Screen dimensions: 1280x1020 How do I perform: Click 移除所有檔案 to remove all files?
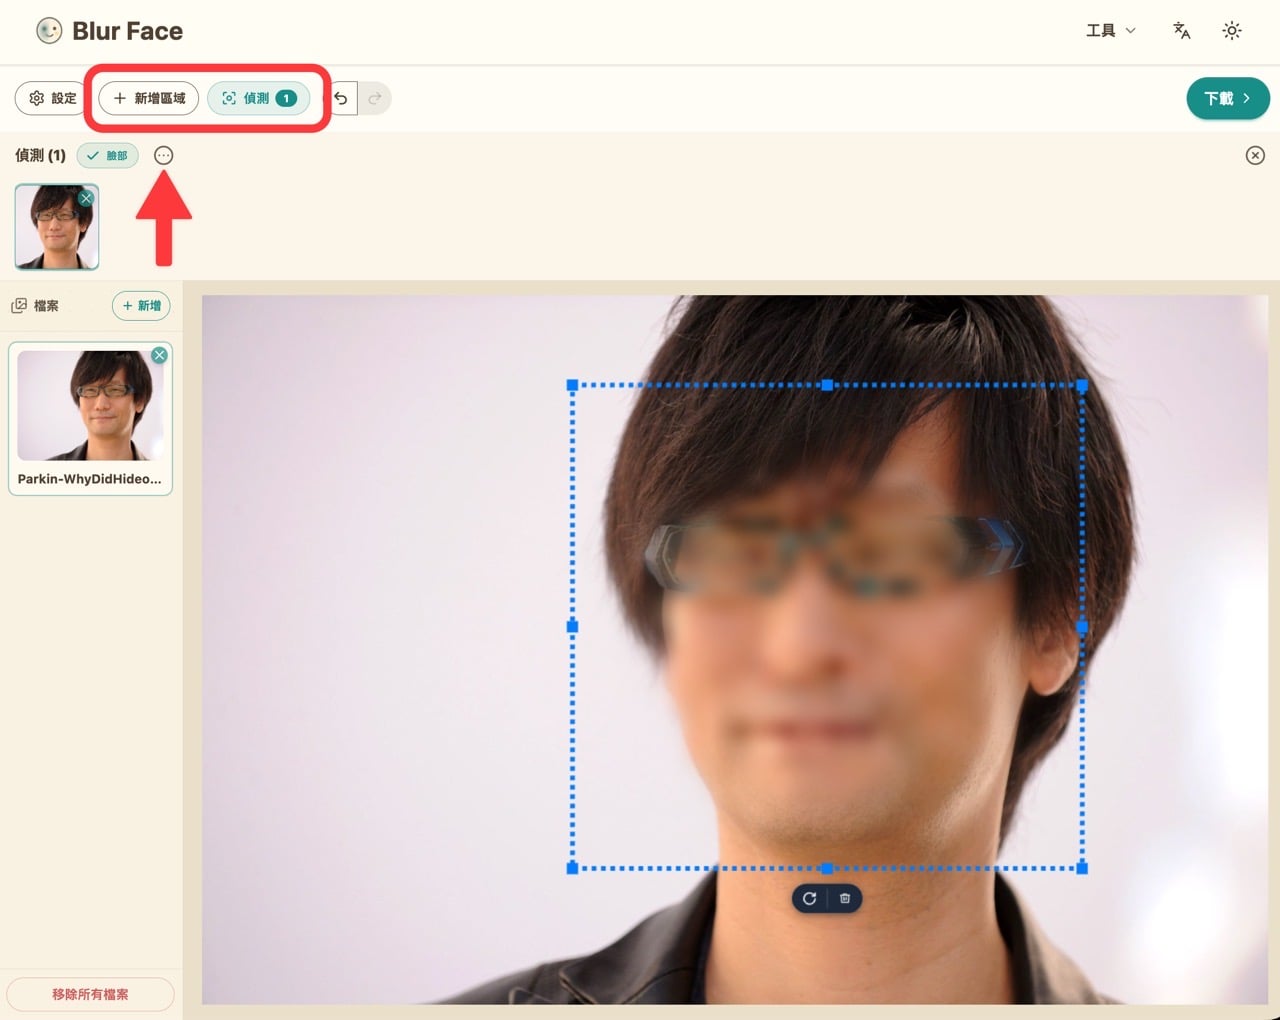pyautogui.click(x=90, y=994)
